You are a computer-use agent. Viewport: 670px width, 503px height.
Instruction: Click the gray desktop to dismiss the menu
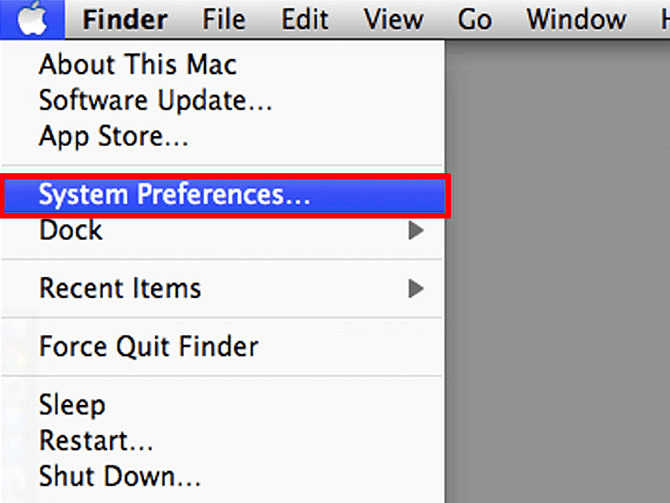(x=557, y=272)
